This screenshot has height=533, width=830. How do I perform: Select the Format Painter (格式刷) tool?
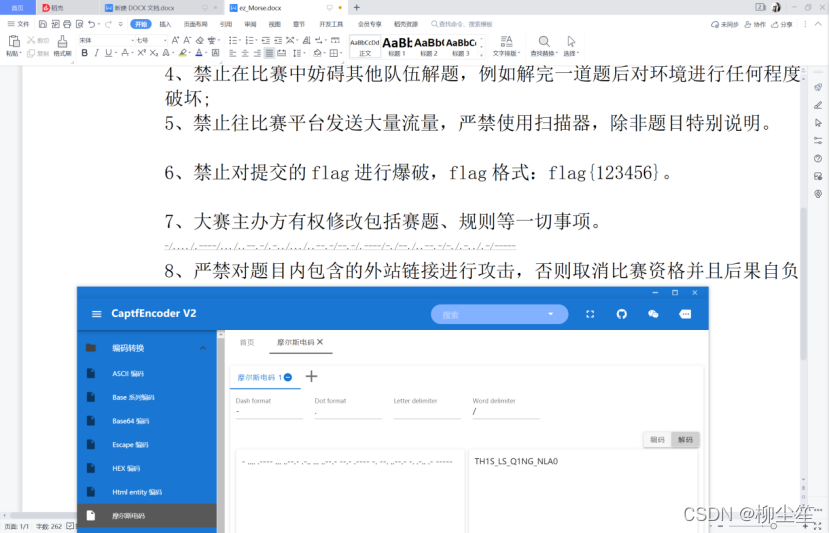[62, 46]
